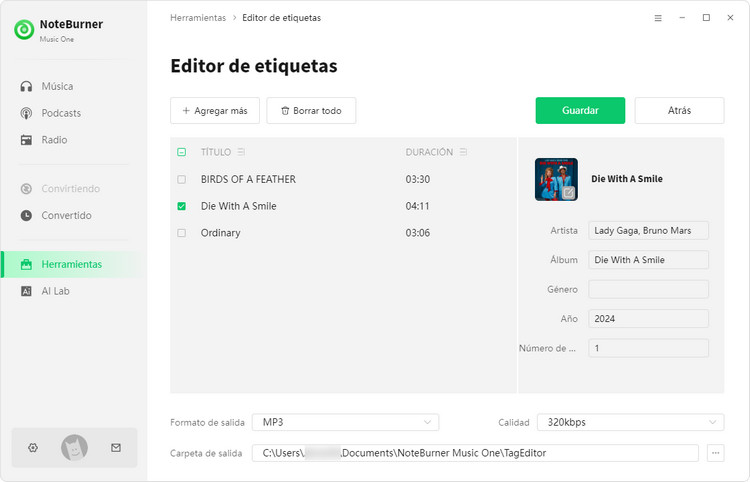The image size is (750, 482).
Task: Click Agregar más button
Action: (x=215, y=110)
